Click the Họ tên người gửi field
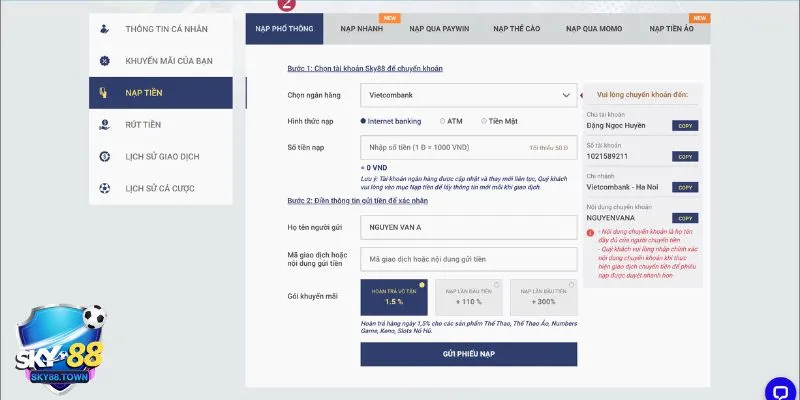 coord(468,228)
